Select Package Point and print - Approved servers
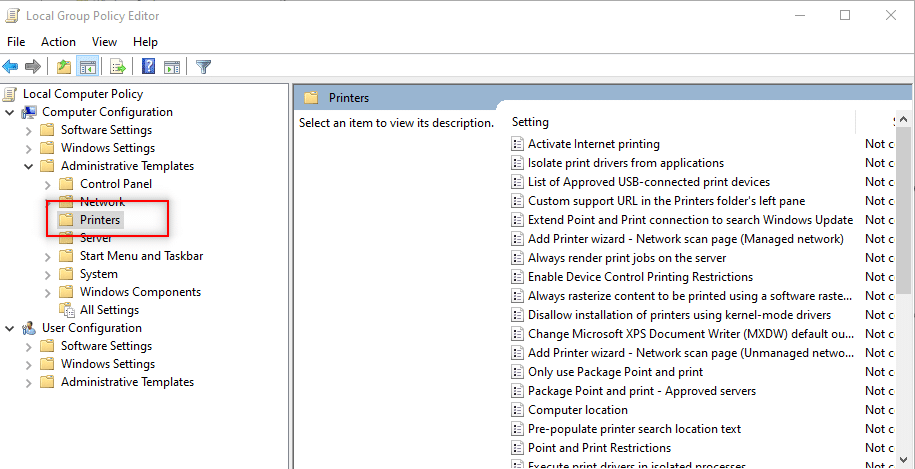The image size is (915, 469). coord(642,391)
